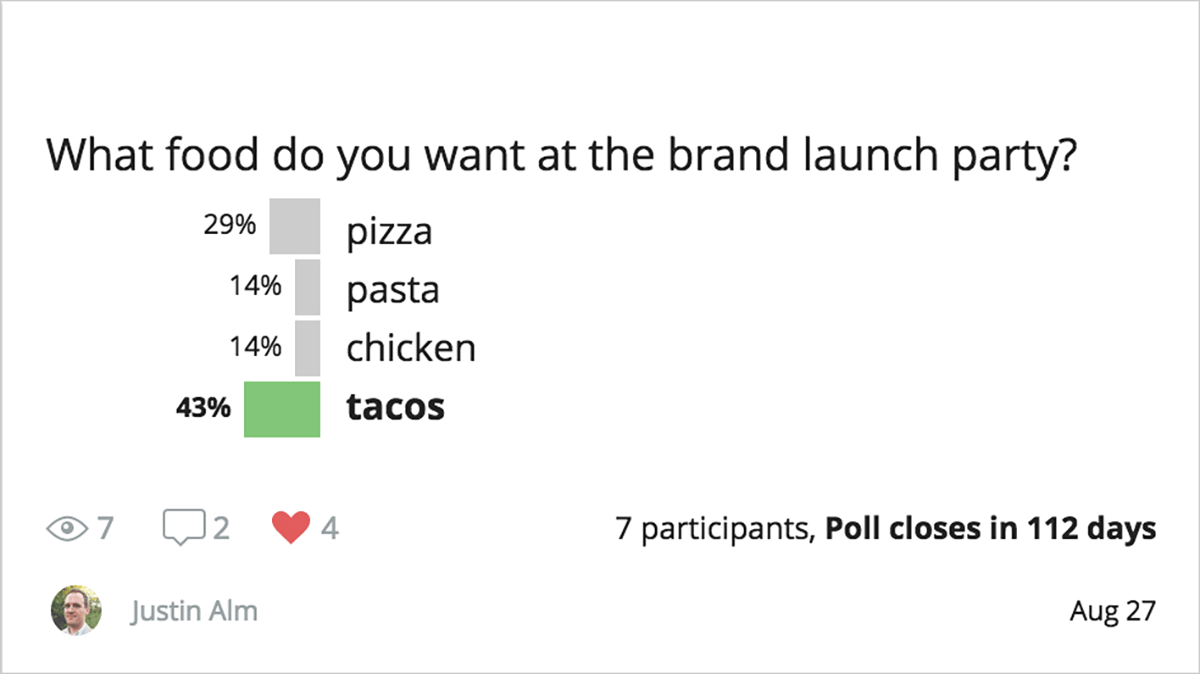Image resolution: width=1200 pixels, height=674 pixels.
Task: Click the red heart like icon
Action: pos(291,527)
